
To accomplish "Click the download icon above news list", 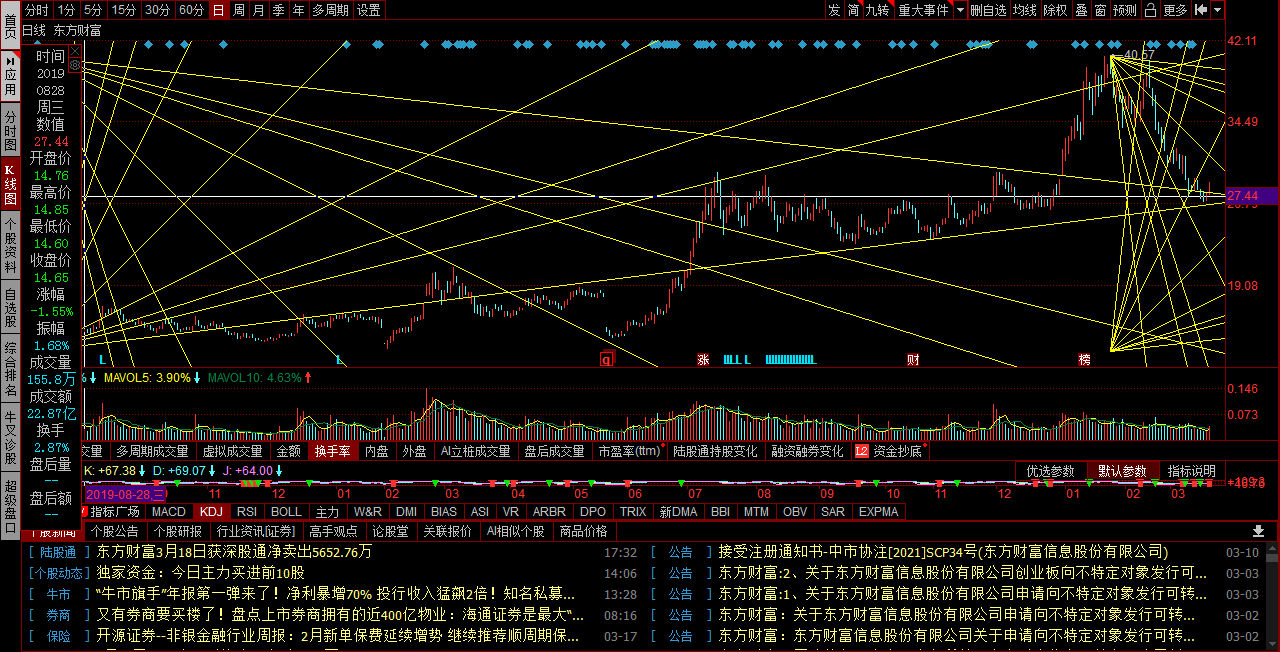I will [x=1259, y=531].
